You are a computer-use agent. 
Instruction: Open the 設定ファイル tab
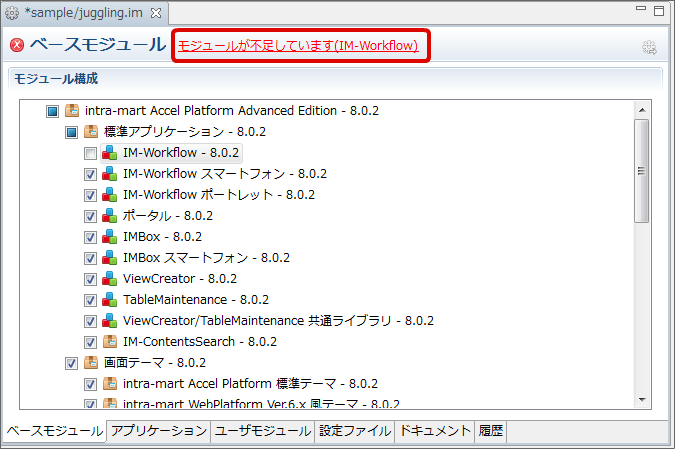[355, 431]
